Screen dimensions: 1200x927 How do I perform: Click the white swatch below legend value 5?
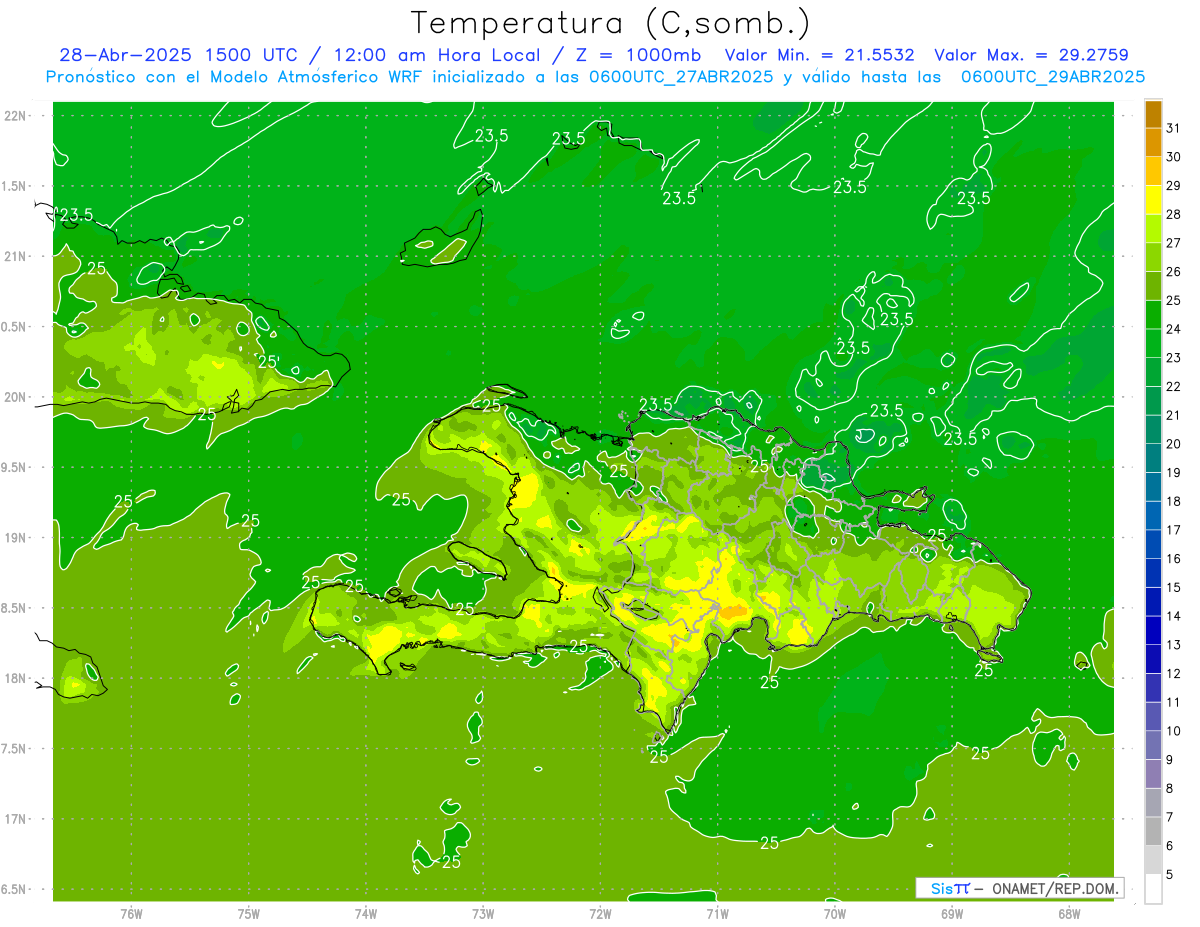(x=1153, y=888)
